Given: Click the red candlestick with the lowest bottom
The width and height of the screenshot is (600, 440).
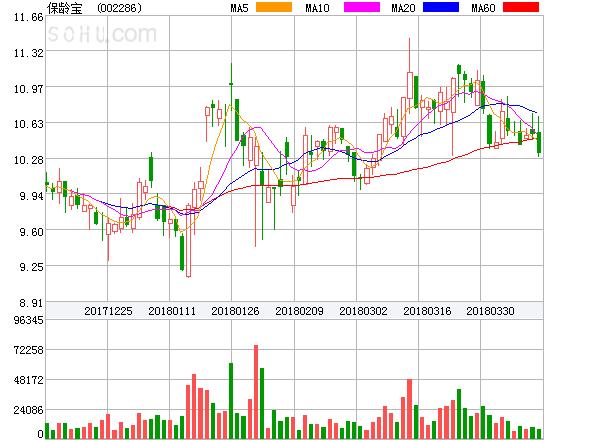Looking at the screenshot, I should coord(188,240).
